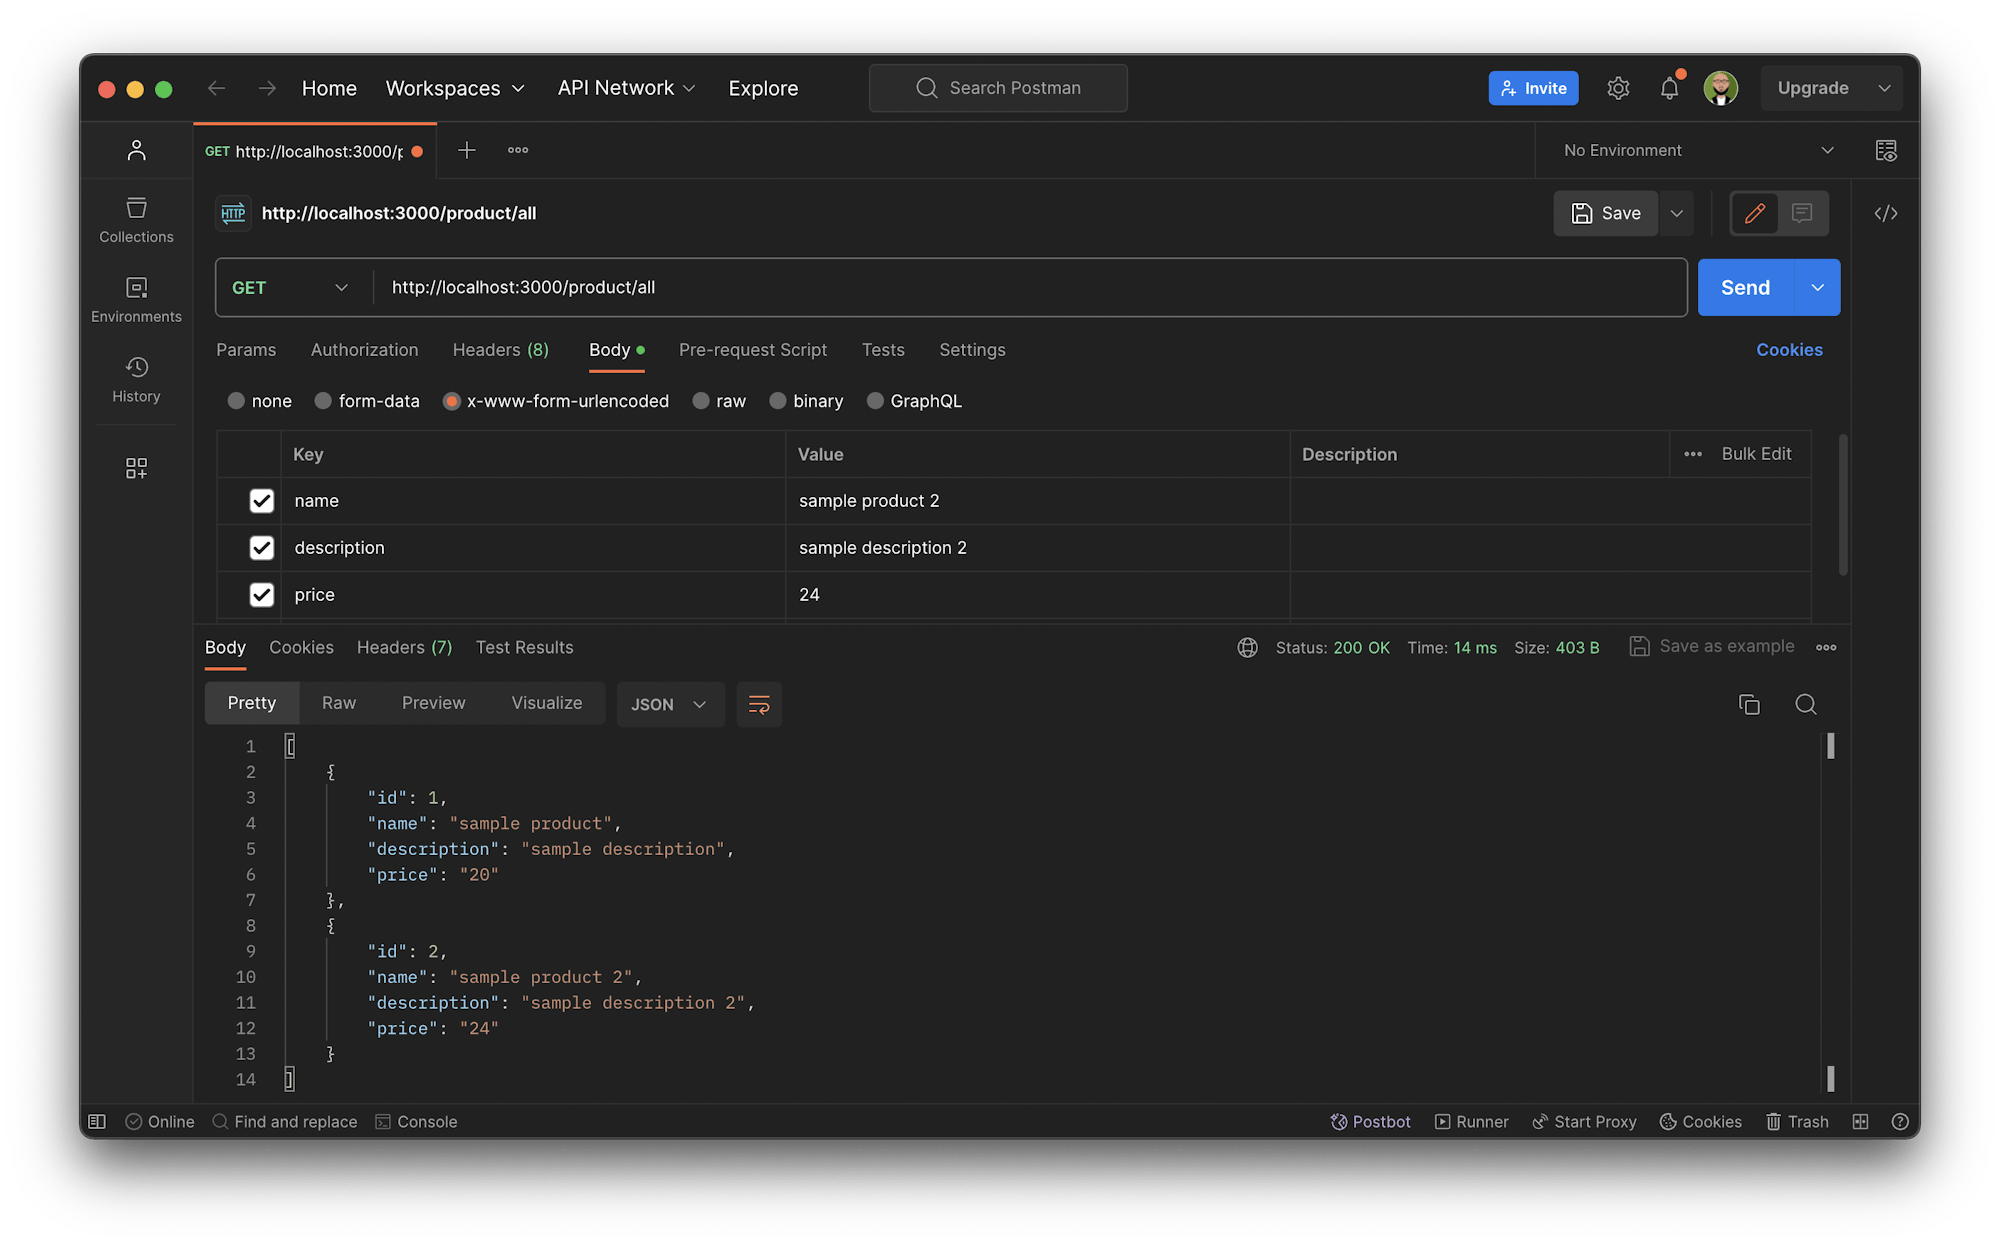
Task: Click the request URL input field
Action: tap(1030, 288)
